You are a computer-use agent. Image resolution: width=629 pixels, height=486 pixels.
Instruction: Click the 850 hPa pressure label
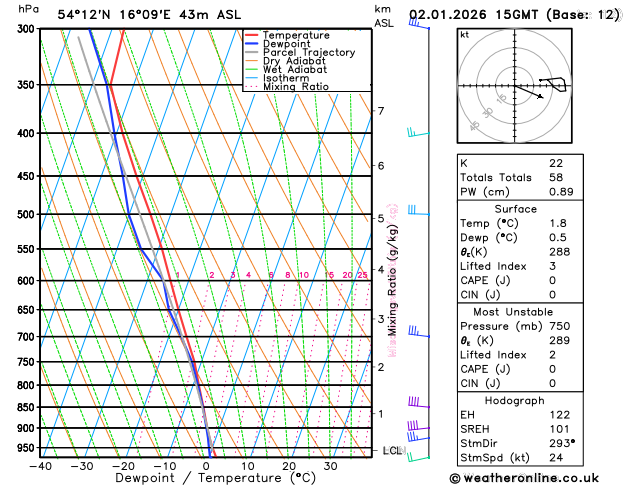[x=28, y=407]
